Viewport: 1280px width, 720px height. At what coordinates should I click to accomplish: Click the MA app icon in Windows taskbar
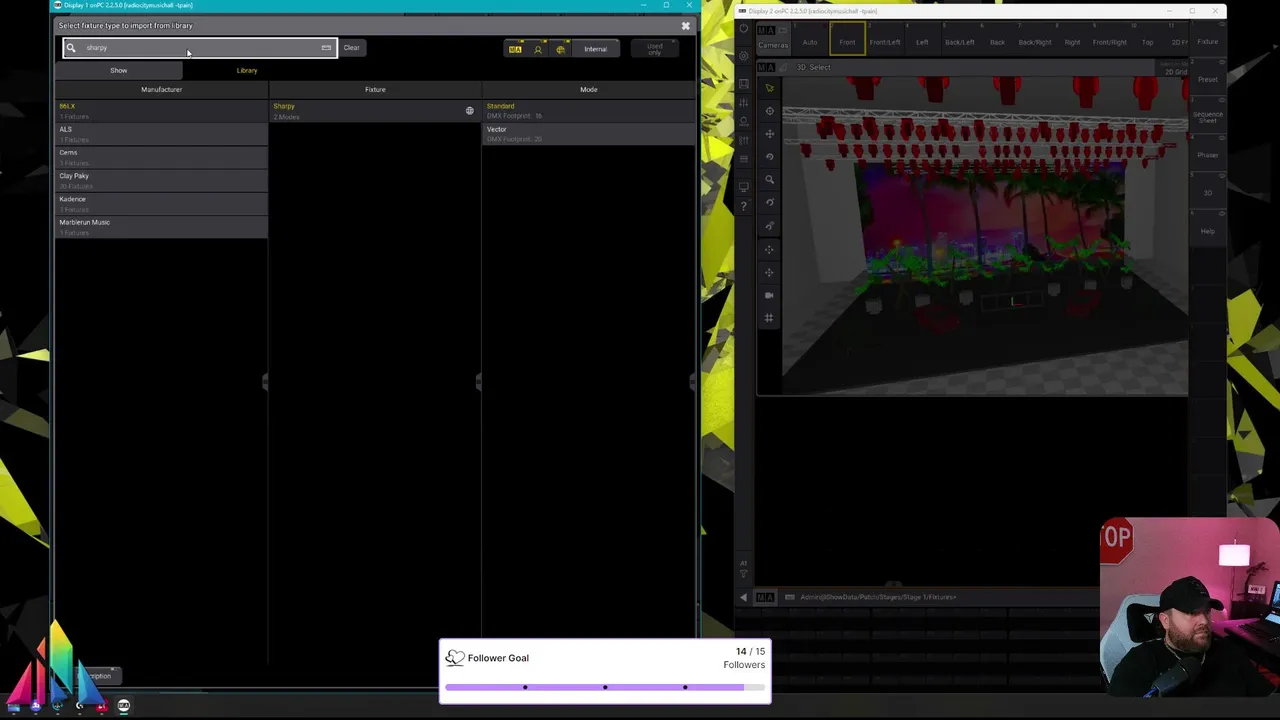pyautogui.click(x=124, y=706)
